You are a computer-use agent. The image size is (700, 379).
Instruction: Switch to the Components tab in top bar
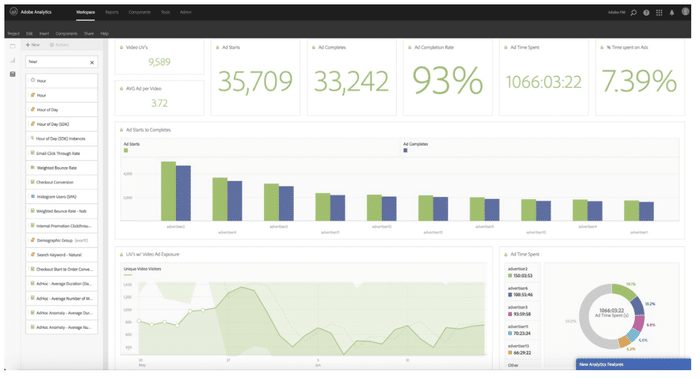(x=140, y=12)
